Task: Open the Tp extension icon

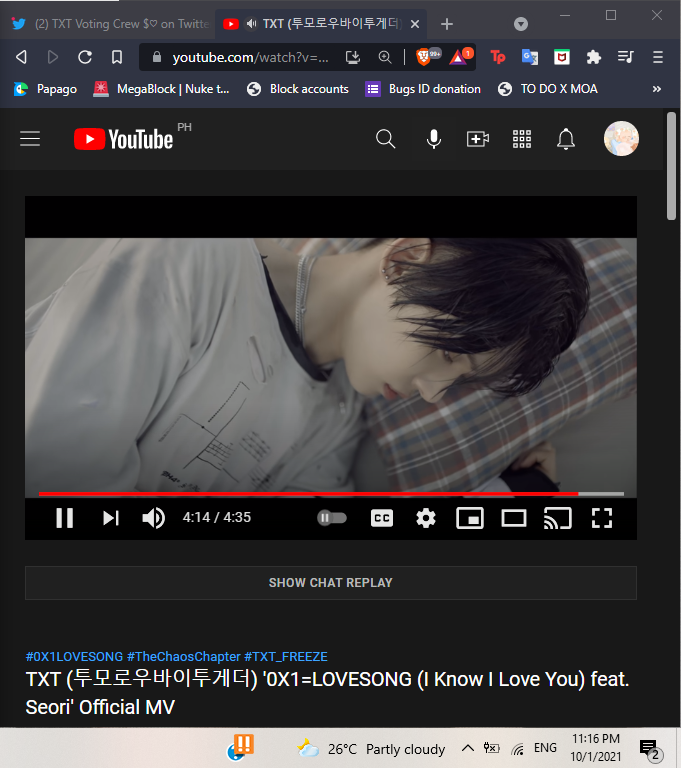Action: point(498,57)
